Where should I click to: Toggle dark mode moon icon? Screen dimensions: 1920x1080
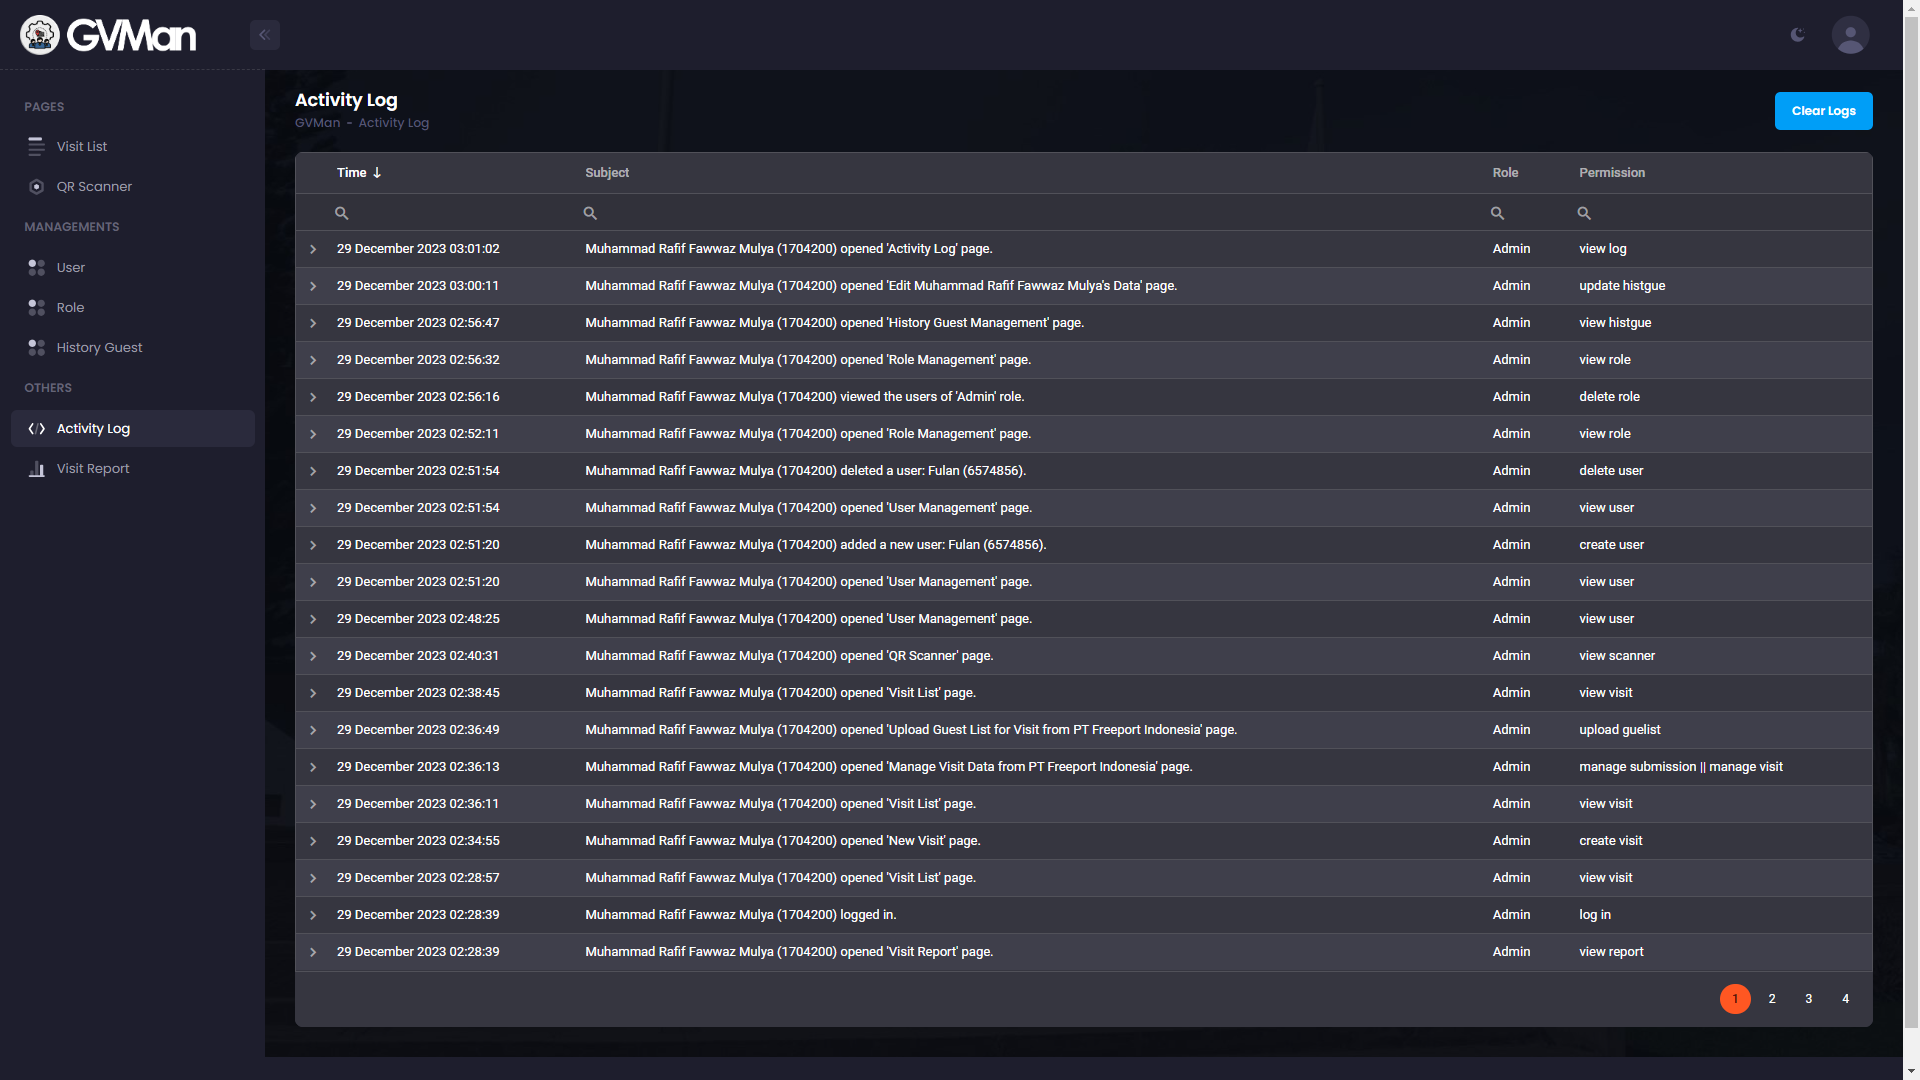tap(1798, 35)
